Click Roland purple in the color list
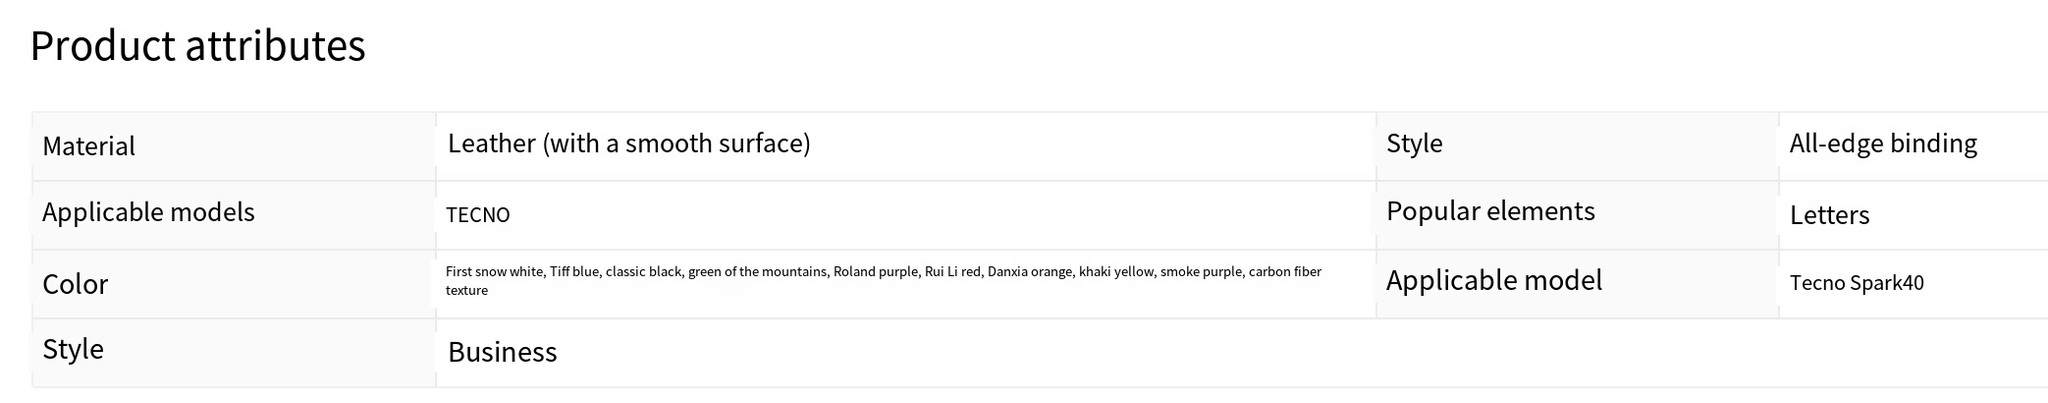This screenshot has height=403, width=2048. point(875,272)
